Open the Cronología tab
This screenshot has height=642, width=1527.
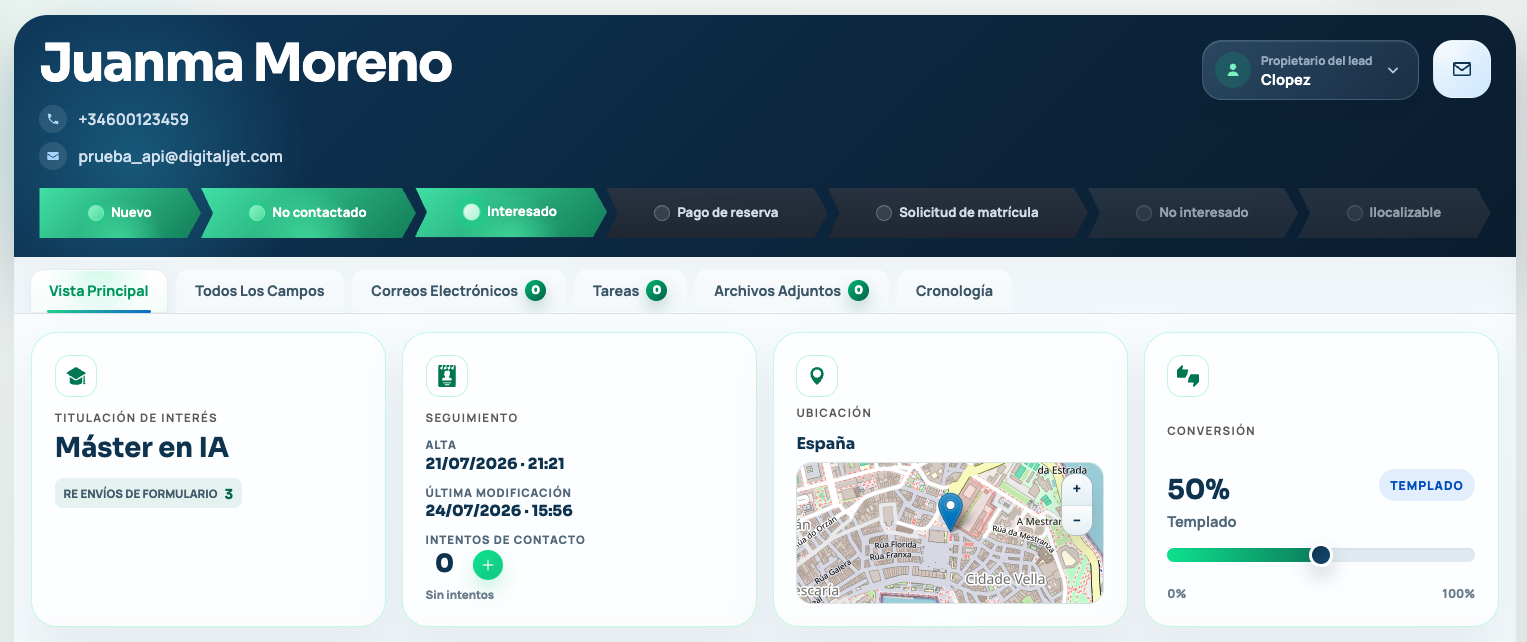pyautogui.click(x=954, y=291)
